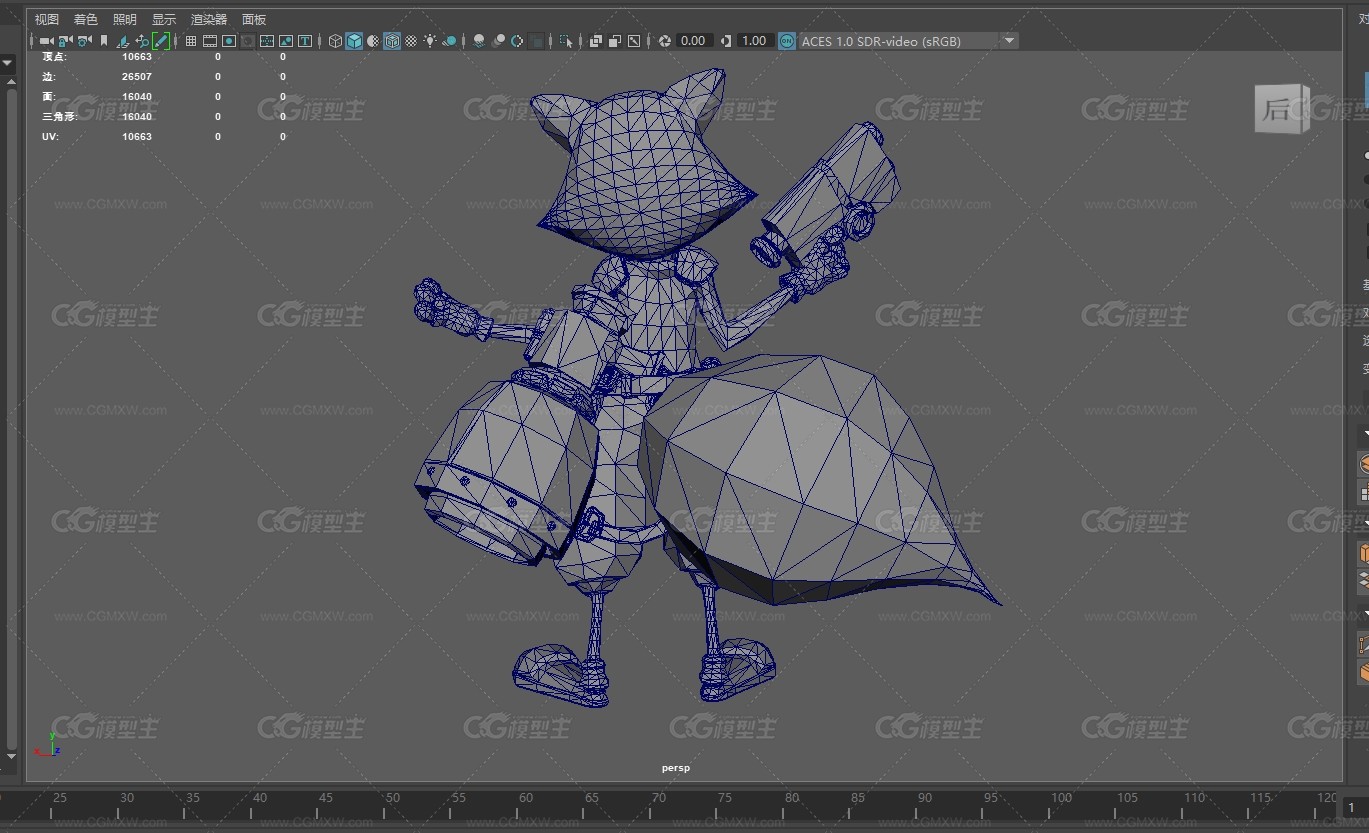Toggle the Safe Action icon

coord(286,41)
